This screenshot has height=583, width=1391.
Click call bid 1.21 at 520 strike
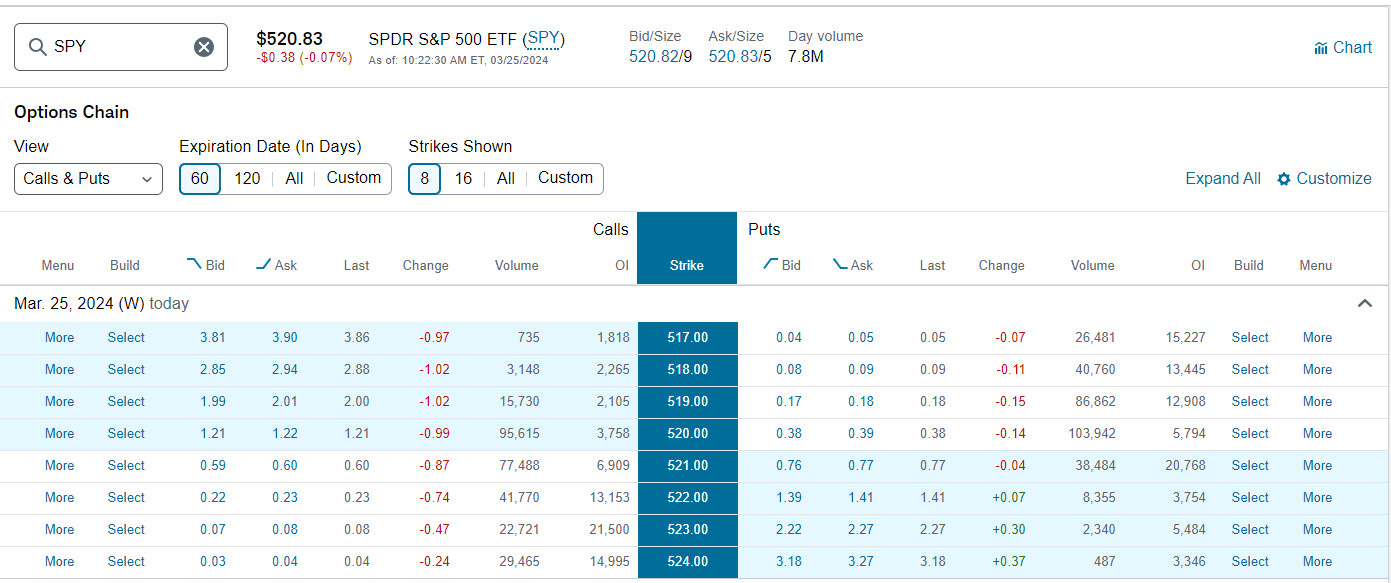[x=212, y=433]
